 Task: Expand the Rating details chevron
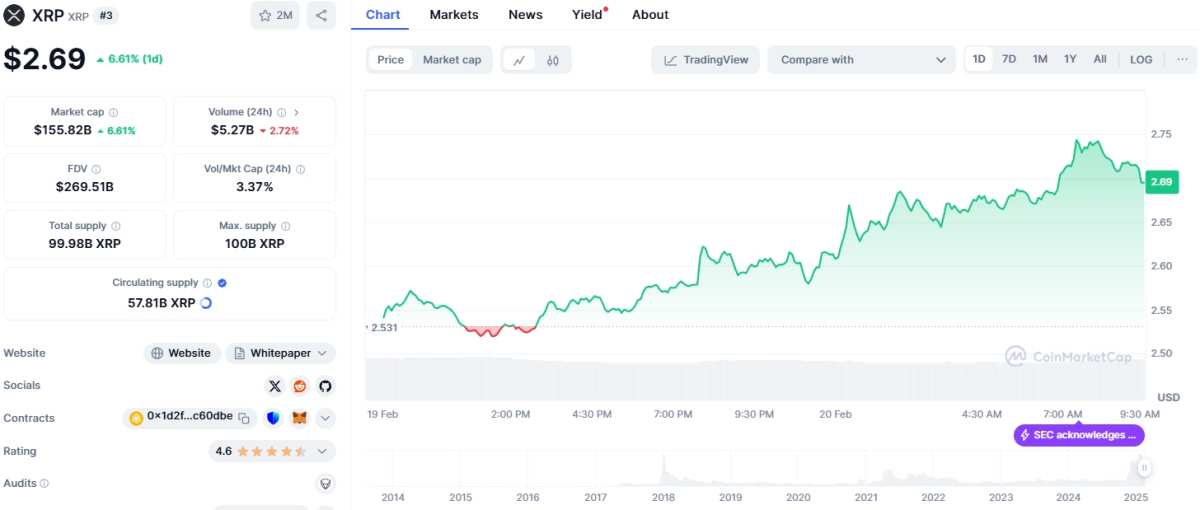(321, 451)
